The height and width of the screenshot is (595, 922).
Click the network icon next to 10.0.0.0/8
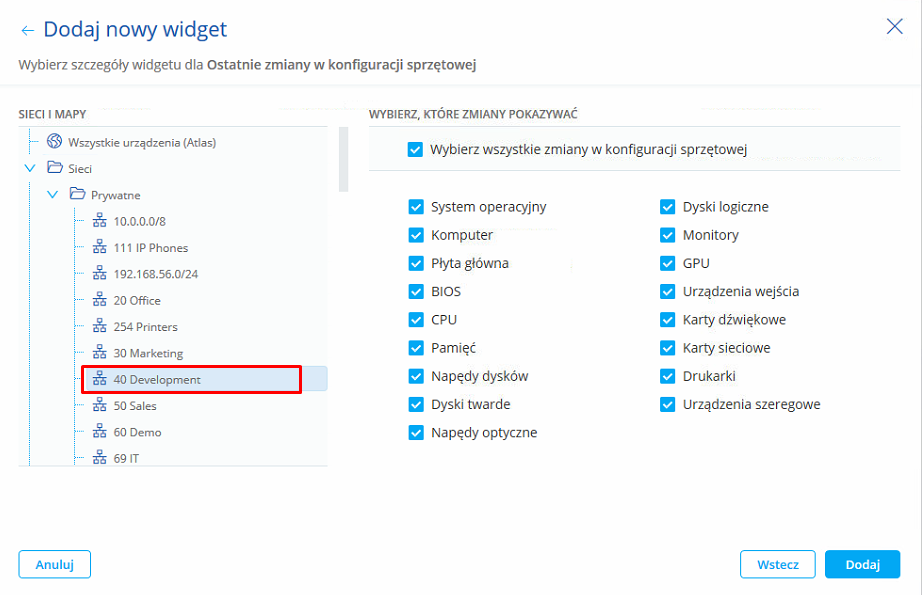tap(99, 221)
